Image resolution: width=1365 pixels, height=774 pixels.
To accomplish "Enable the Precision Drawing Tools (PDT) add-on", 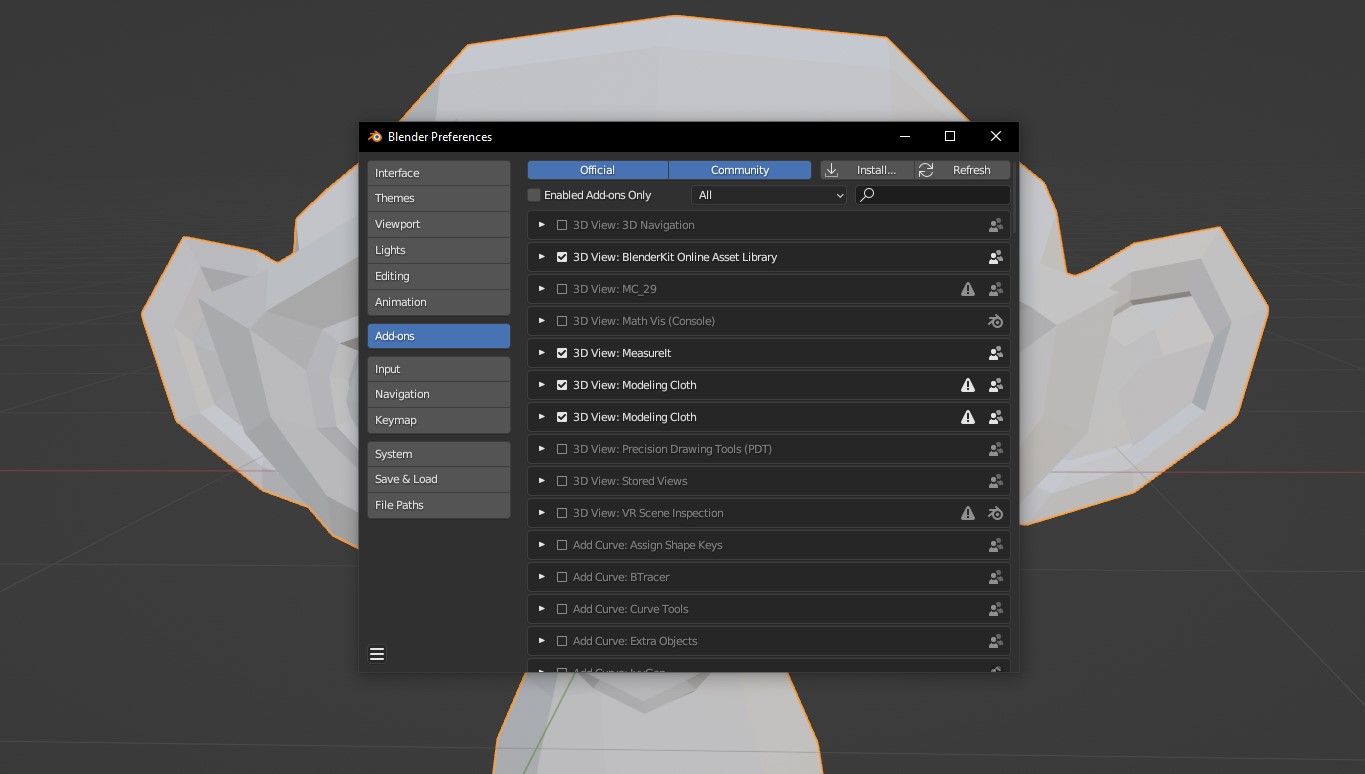I will pyautogui.click(x=562, y=449).
